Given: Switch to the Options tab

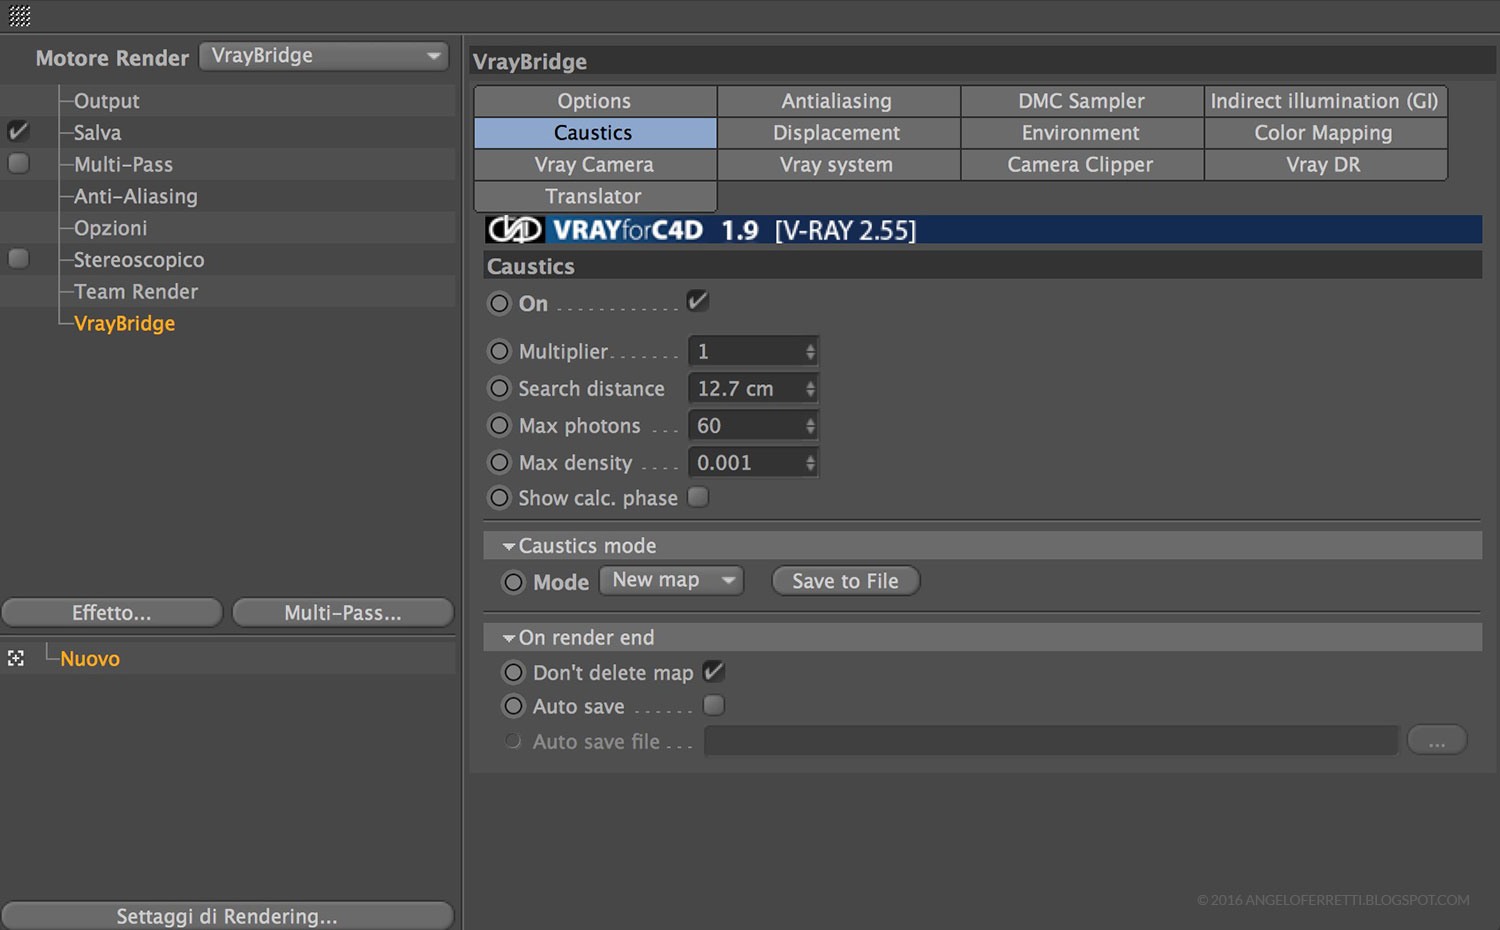Looking at the screenshot, I should (x=595, y=101).
